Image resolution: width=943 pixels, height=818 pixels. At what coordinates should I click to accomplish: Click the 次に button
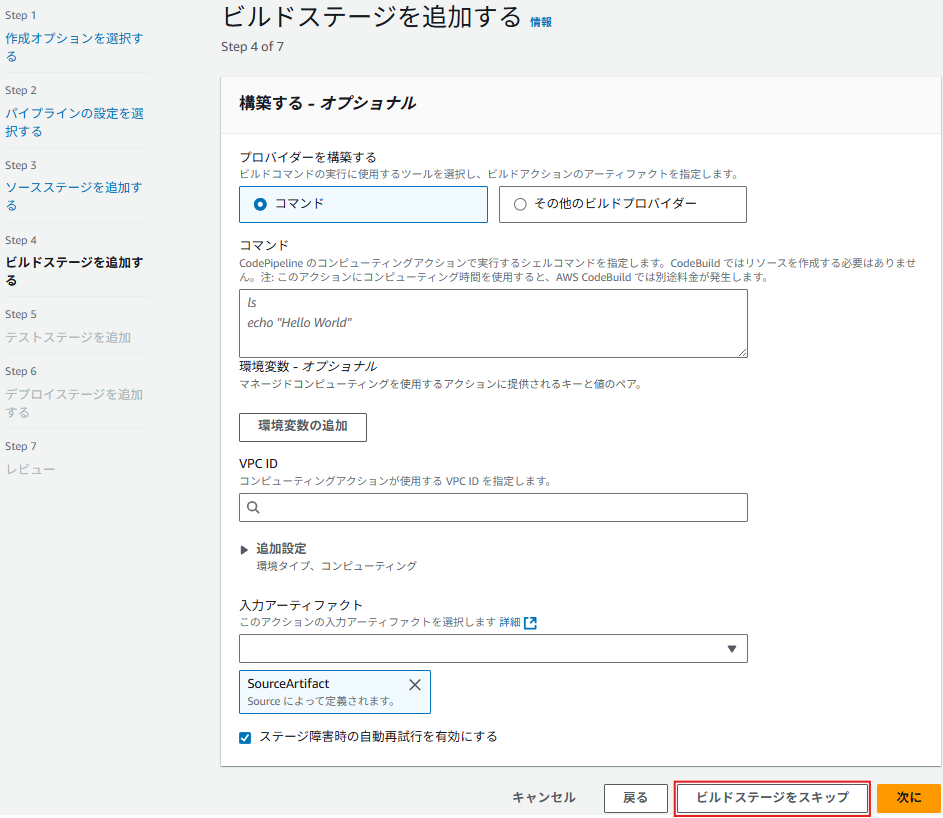909,798
